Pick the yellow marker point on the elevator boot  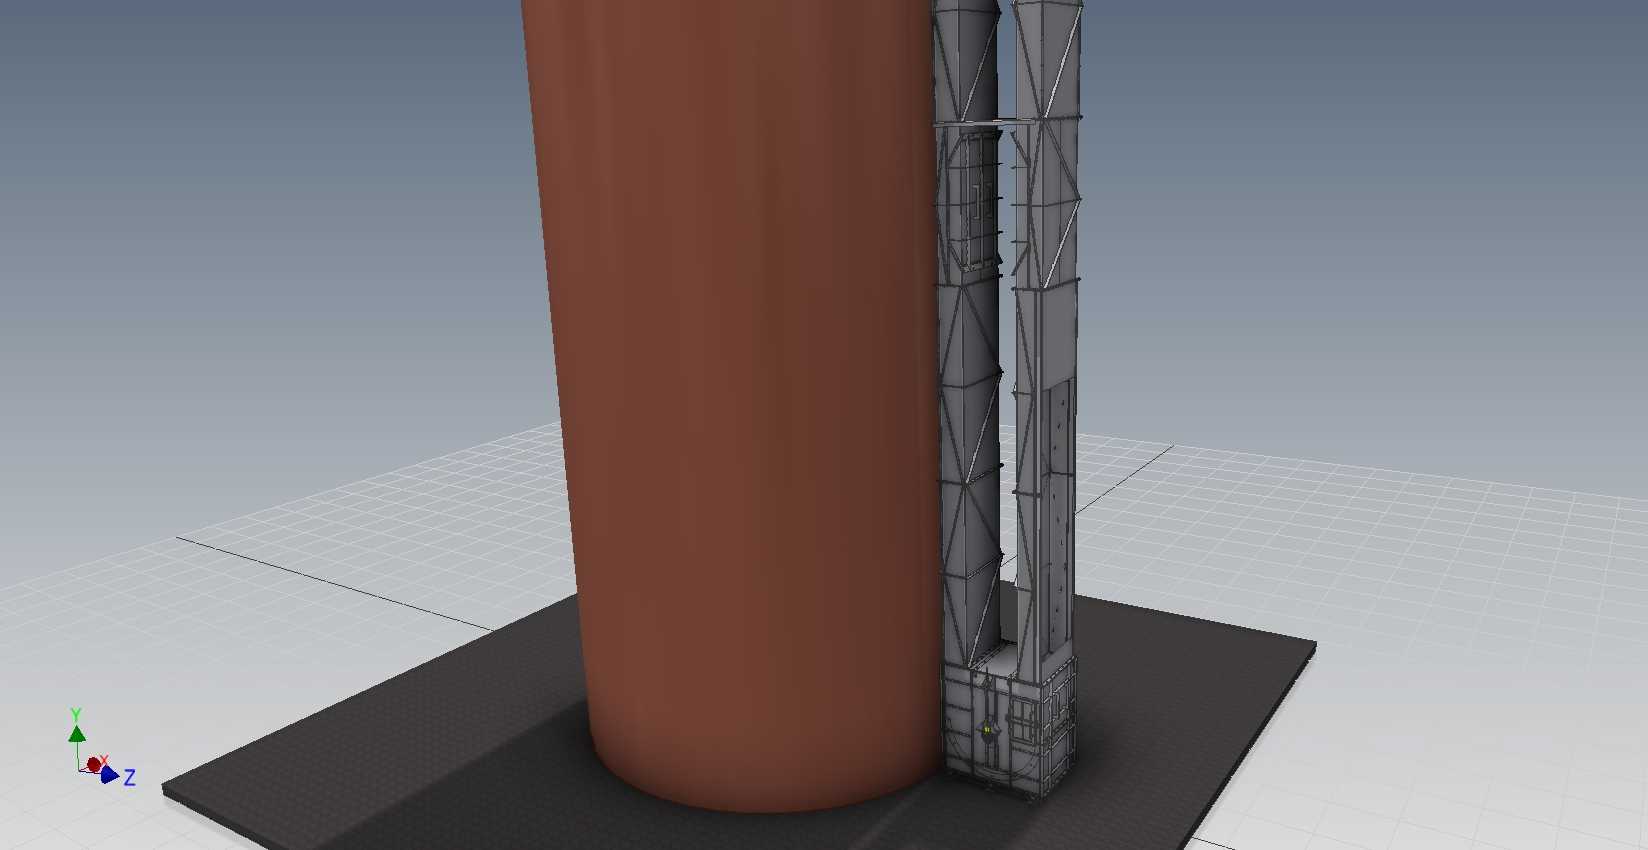coord(986,730)
